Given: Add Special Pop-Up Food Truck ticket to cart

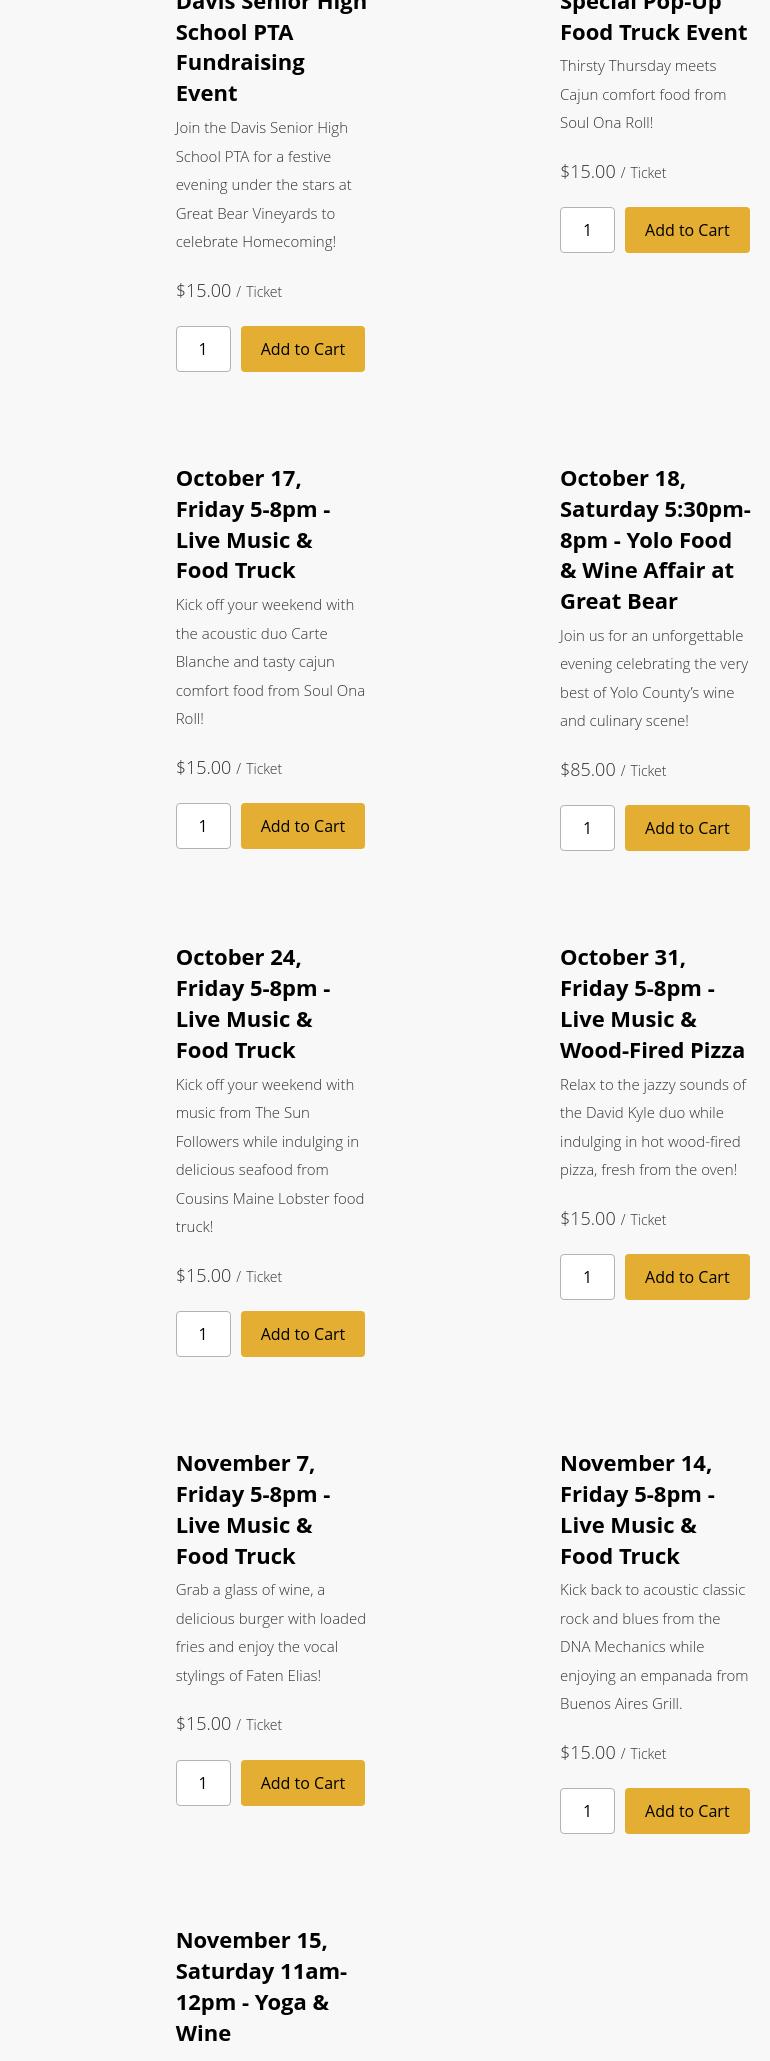Looking at the screenshot, I should click(x=687, y=230).
